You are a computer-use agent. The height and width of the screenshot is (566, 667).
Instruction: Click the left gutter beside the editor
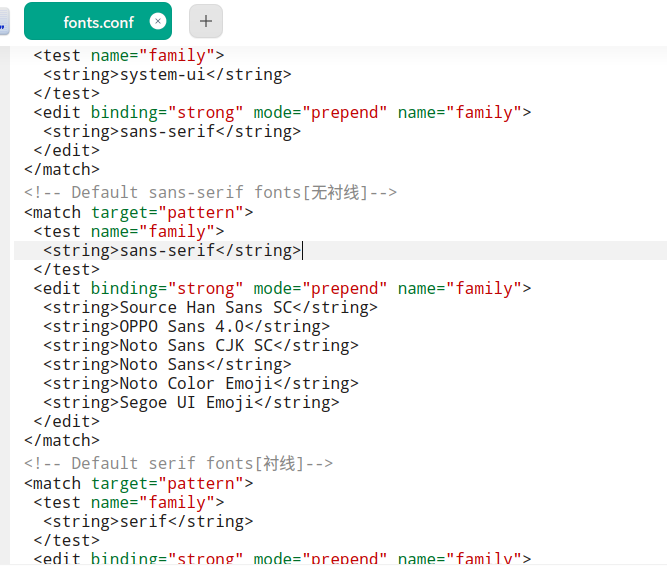[x=5, y=304]
